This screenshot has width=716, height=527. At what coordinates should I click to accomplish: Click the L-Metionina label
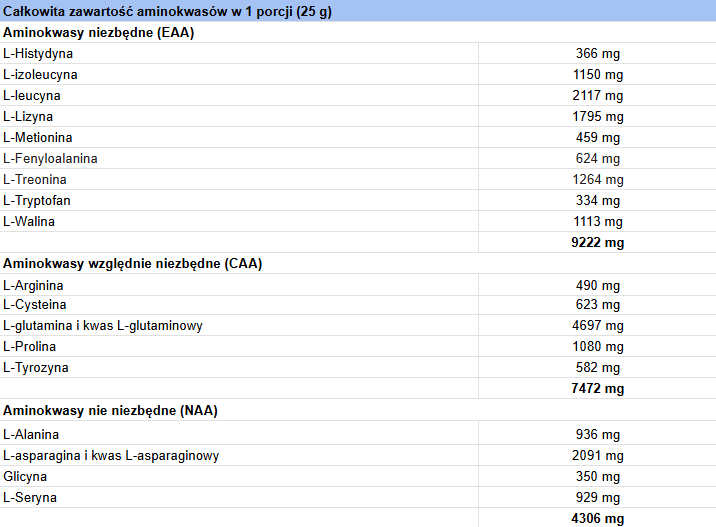tap(37, 138)
